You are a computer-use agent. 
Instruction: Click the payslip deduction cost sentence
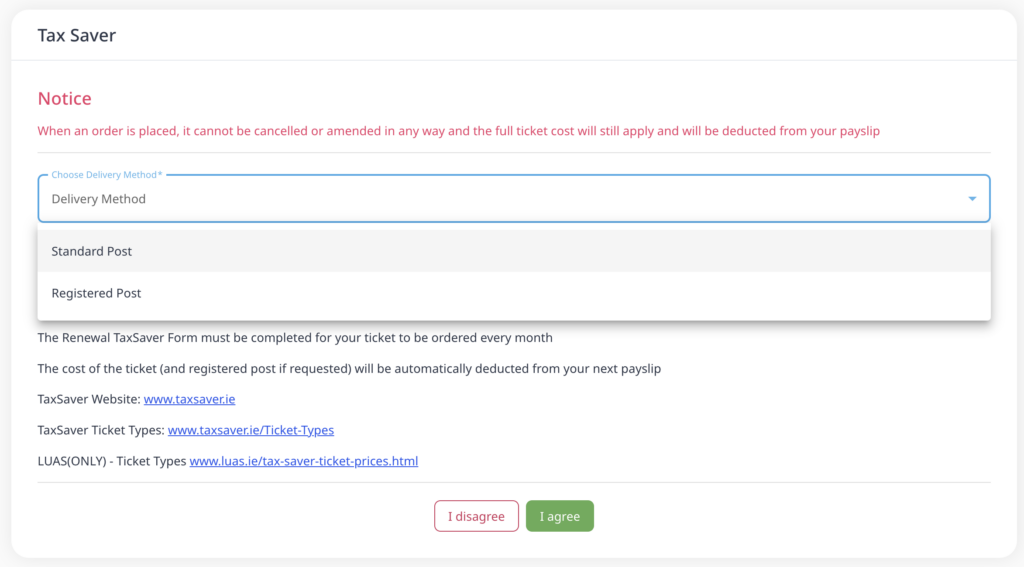tap(349, 369)
